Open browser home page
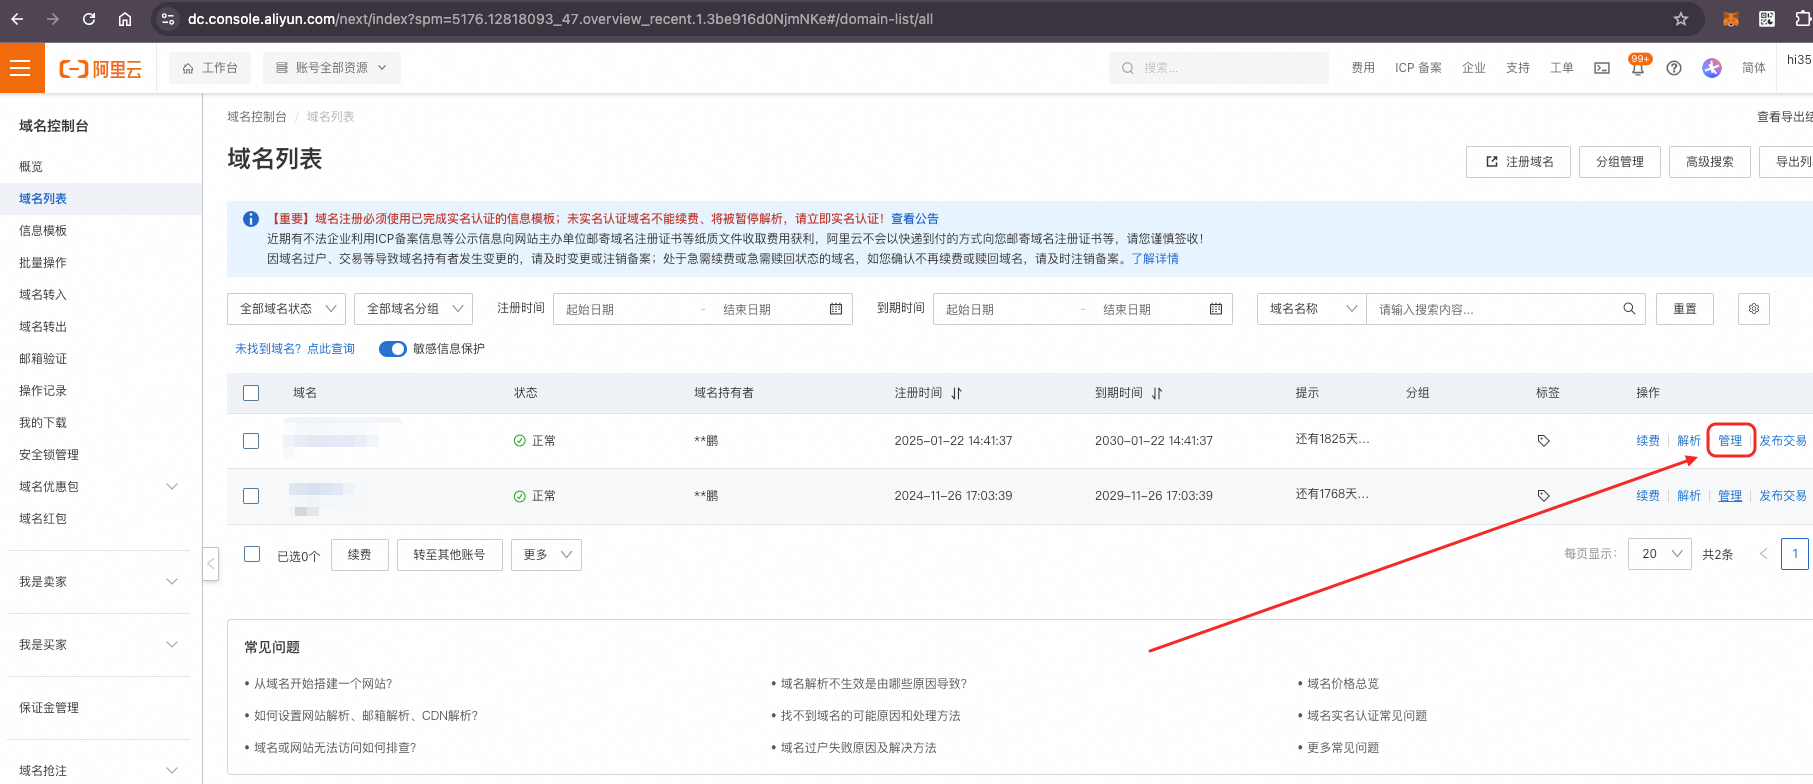This screenshot has width=1813, height=784. [x=125, y=19]
